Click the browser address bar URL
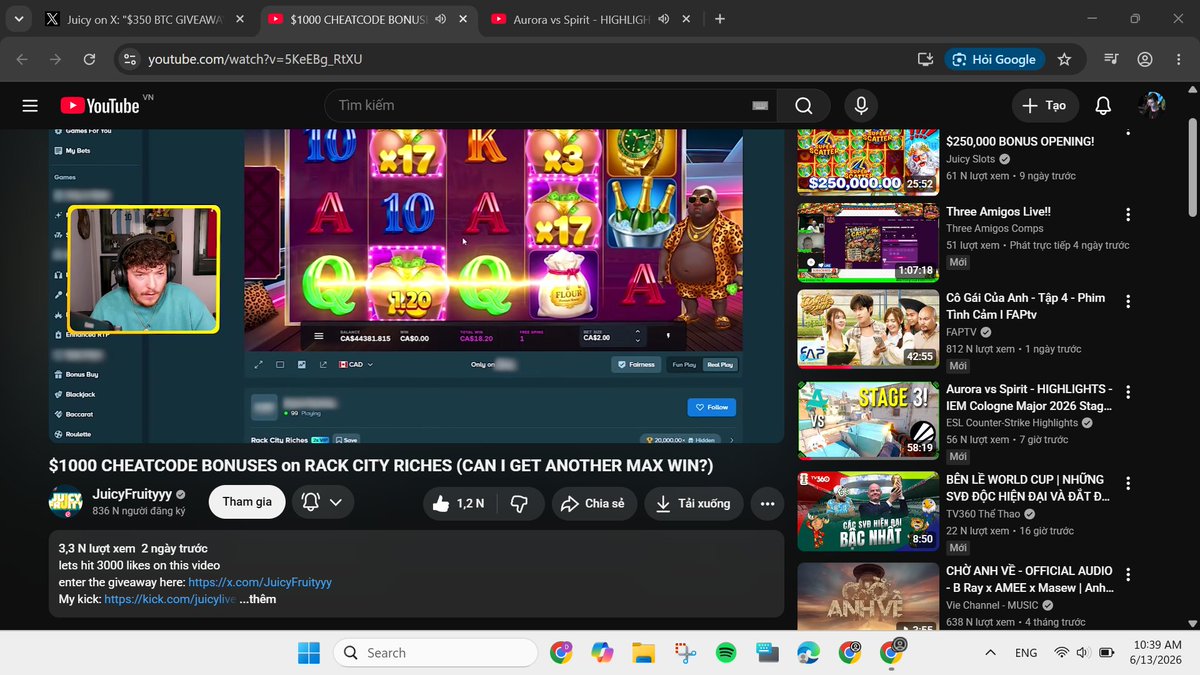The image size is (1200, 675). point(255,59)
